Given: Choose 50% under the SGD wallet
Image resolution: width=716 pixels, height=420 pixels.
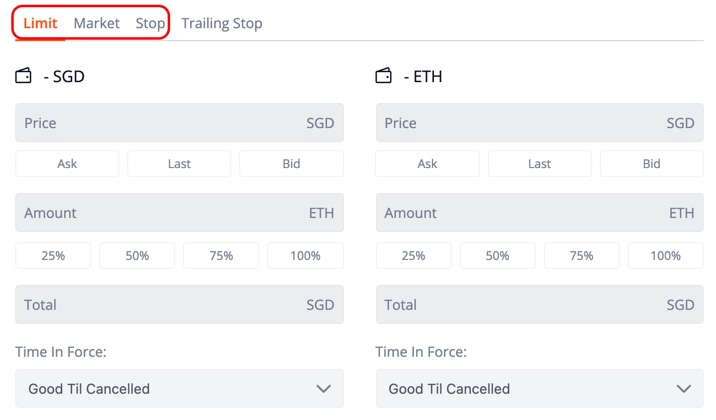Looking at the screenshot, I should [x=137, y=256].
